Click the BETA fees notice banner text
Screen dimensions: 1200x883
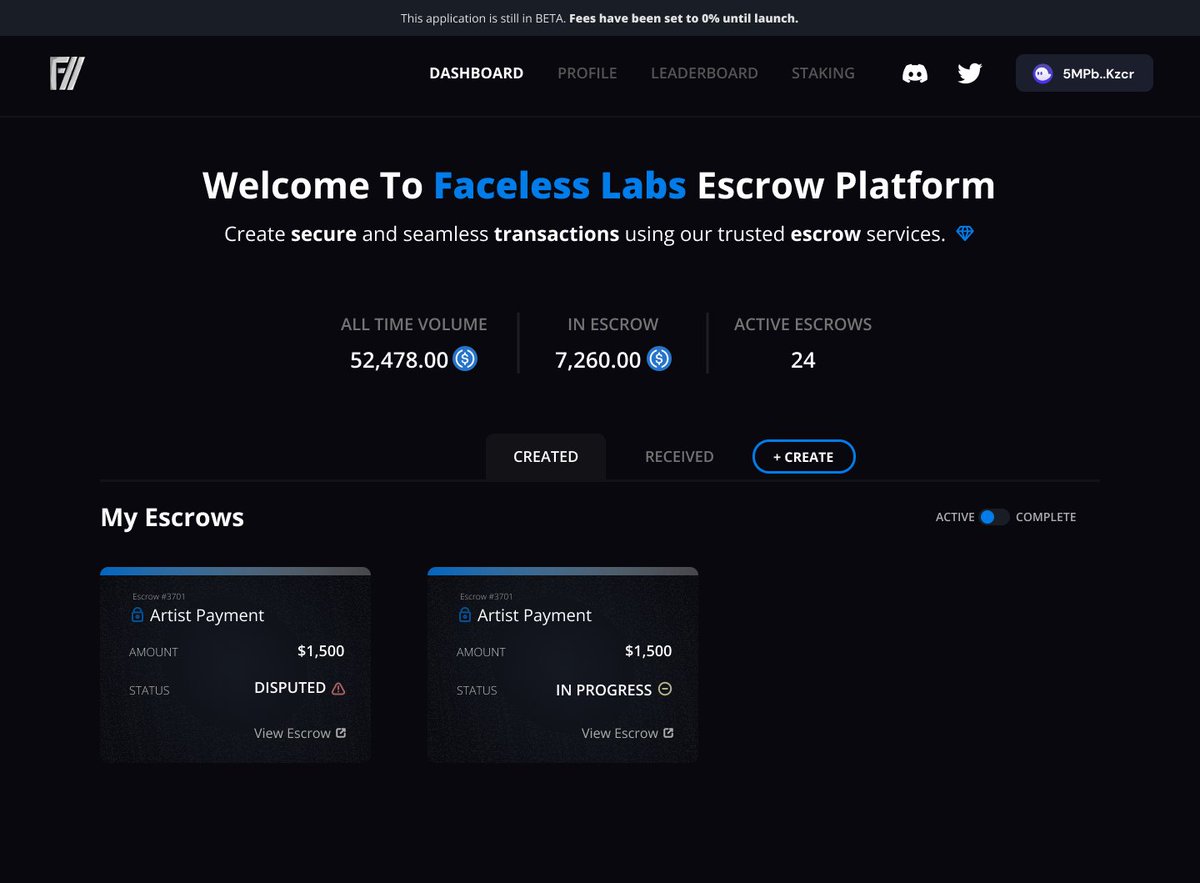click(600, 18)
